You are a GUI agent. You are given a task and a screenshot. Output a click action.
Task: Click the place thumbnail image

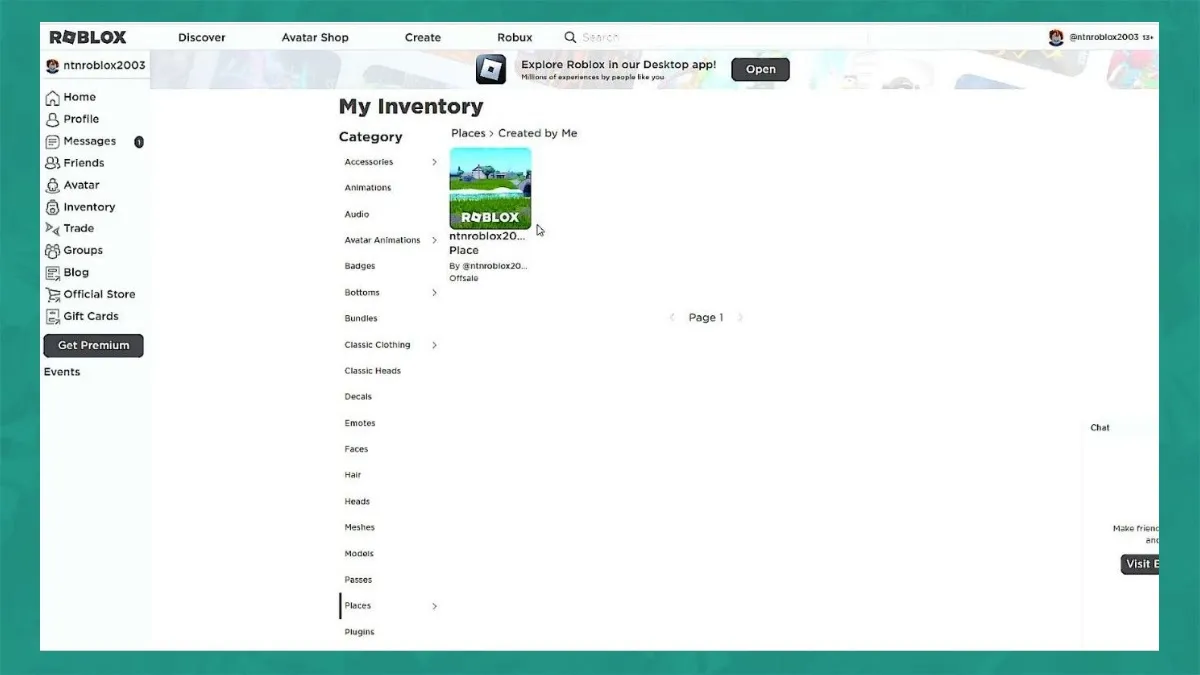click(x=490, y=188)
